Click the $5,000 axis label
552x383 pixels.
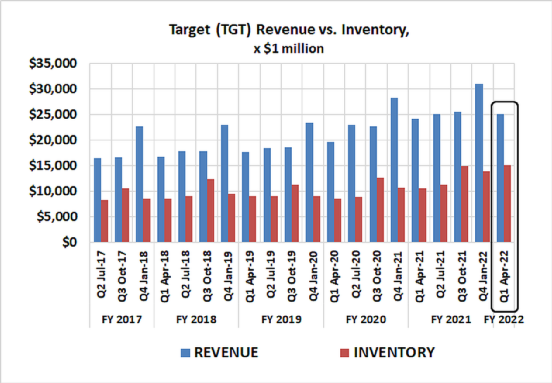click(x=57, y=217)
